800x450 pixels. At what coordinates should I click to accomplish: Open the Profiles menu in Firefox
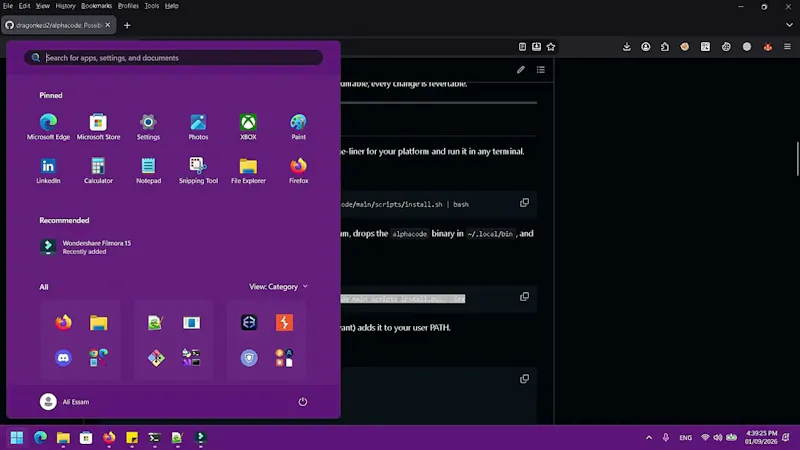click(128, 6)
